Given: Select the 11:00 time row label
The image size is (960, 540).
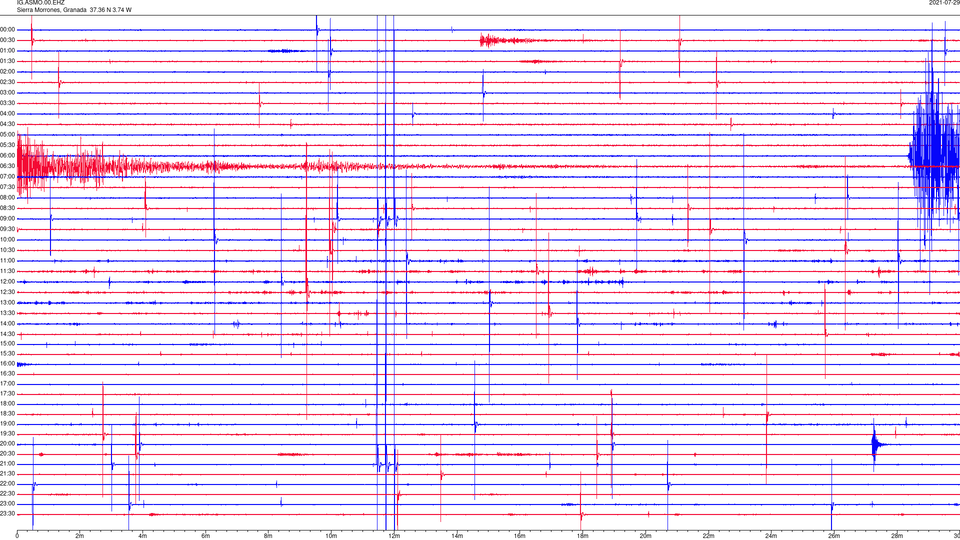Looking at the screenshot, I should tap(7, 260).
